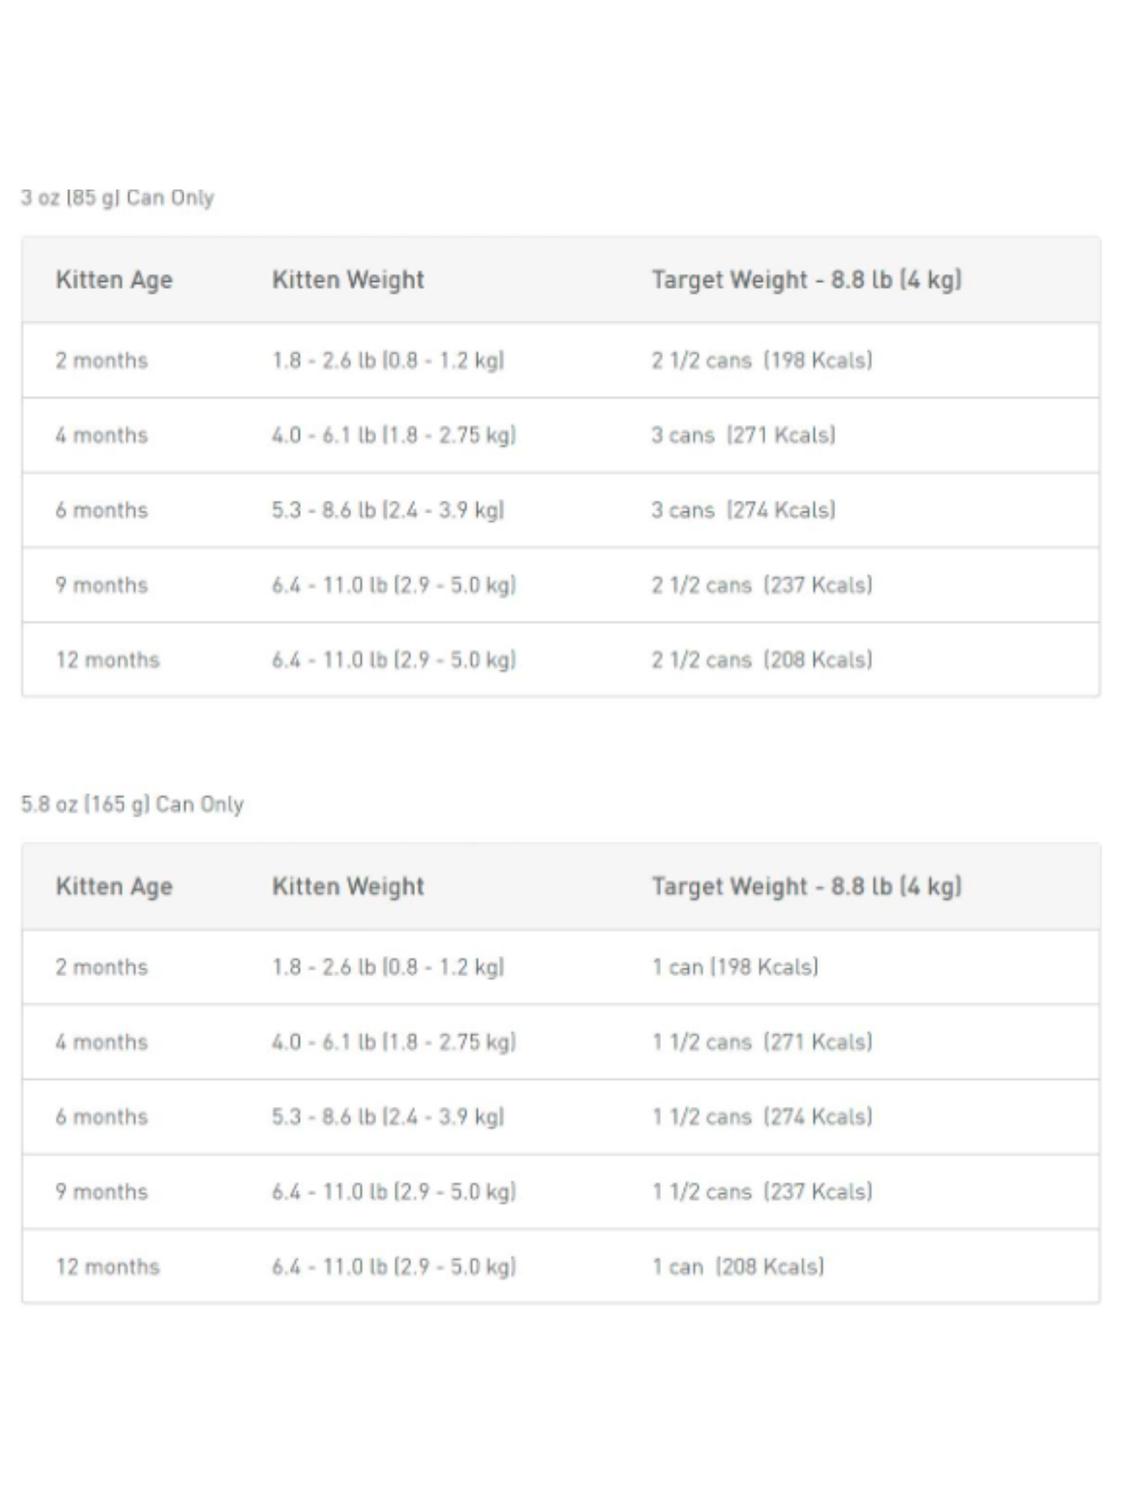Select the "3 cans (274 Kcals)" cell
The width and height of the screenshot is (1125, 1500).
coord(743,510)
